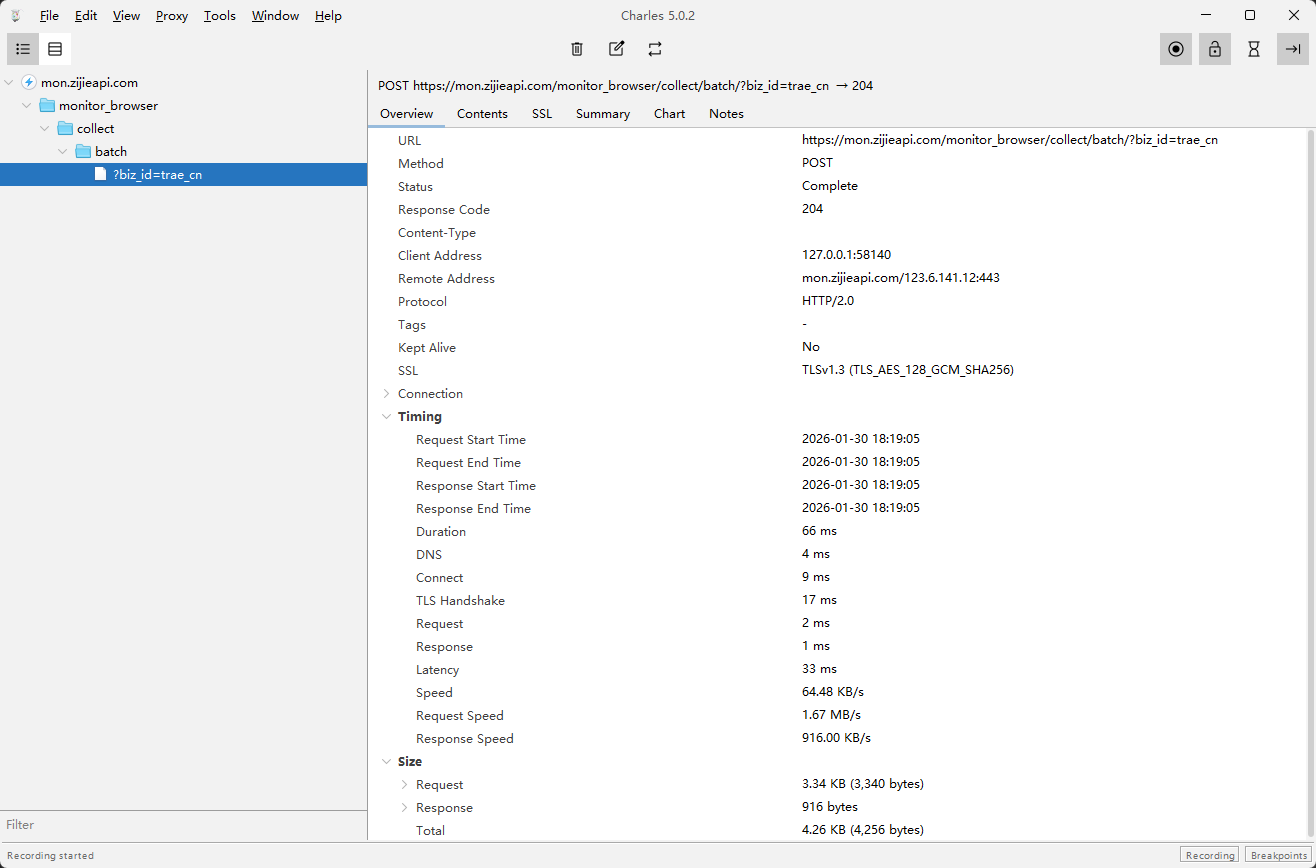Click the Recording status bar button
1316x868 pixels.
point(1210,855)
